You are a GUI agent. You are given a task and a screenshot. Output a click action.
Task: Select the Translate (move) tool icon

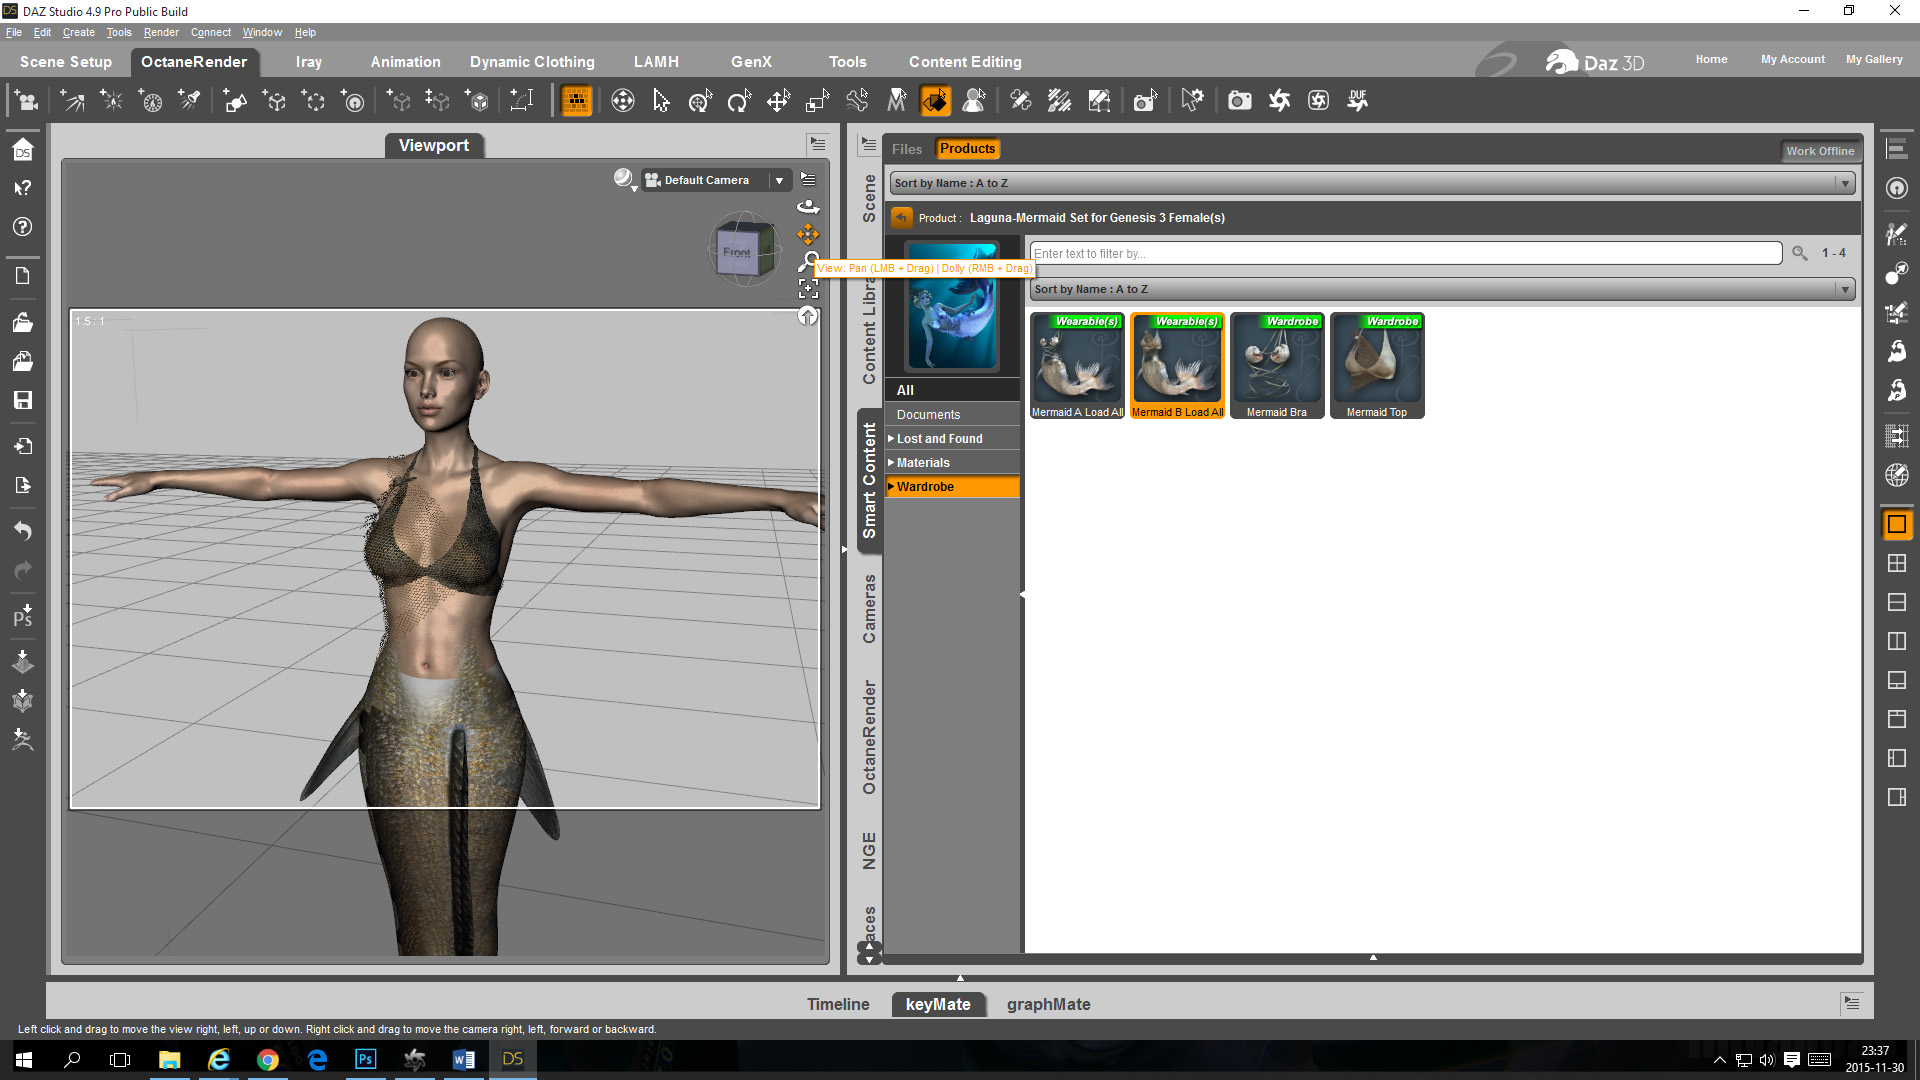778,101
